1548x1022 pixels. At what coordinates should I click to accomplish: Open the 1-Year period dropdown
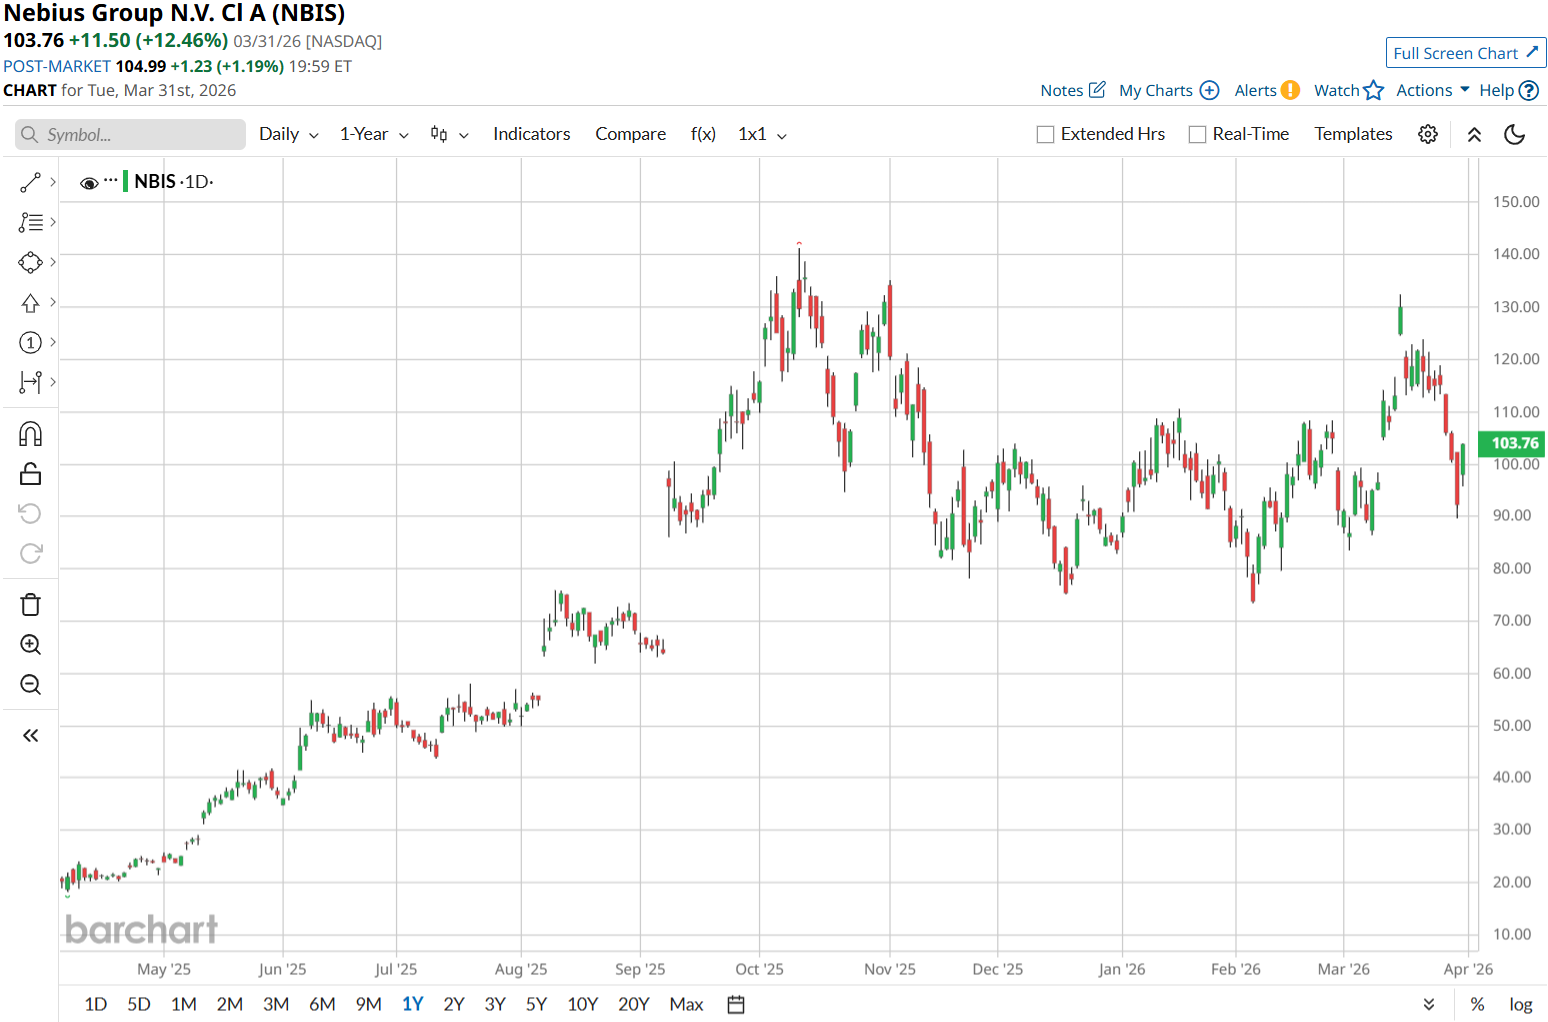click(374, 134)
